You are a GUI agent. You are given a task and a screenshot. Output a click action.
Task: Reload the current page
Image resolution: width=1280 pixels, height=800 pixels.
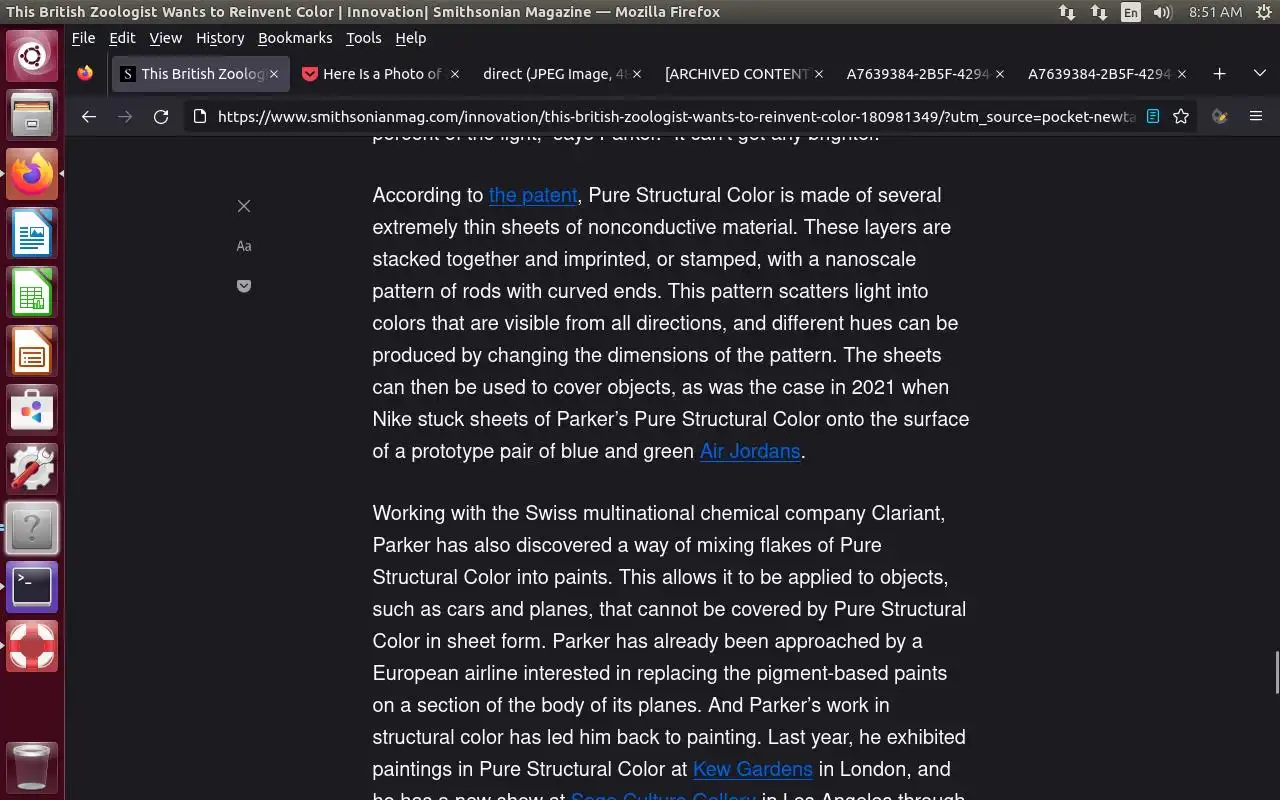[161, 116]
